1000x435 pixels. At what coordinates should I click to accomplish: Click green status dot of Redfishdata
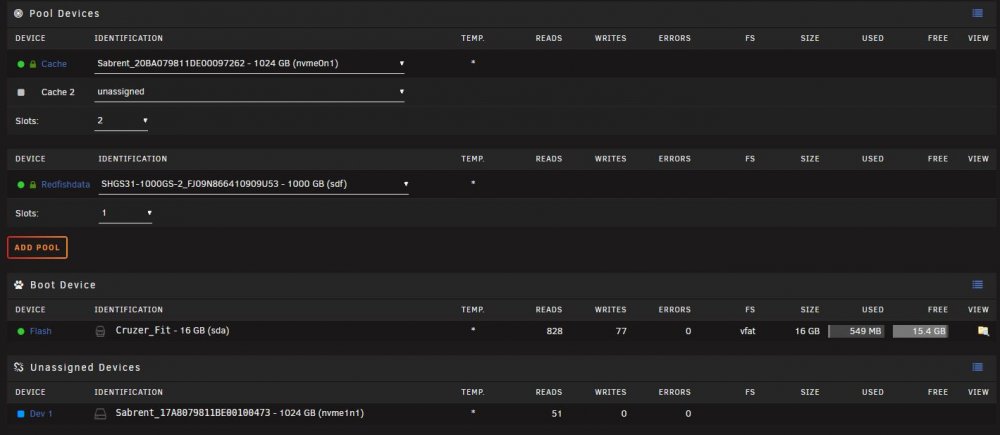click(21, 184)
